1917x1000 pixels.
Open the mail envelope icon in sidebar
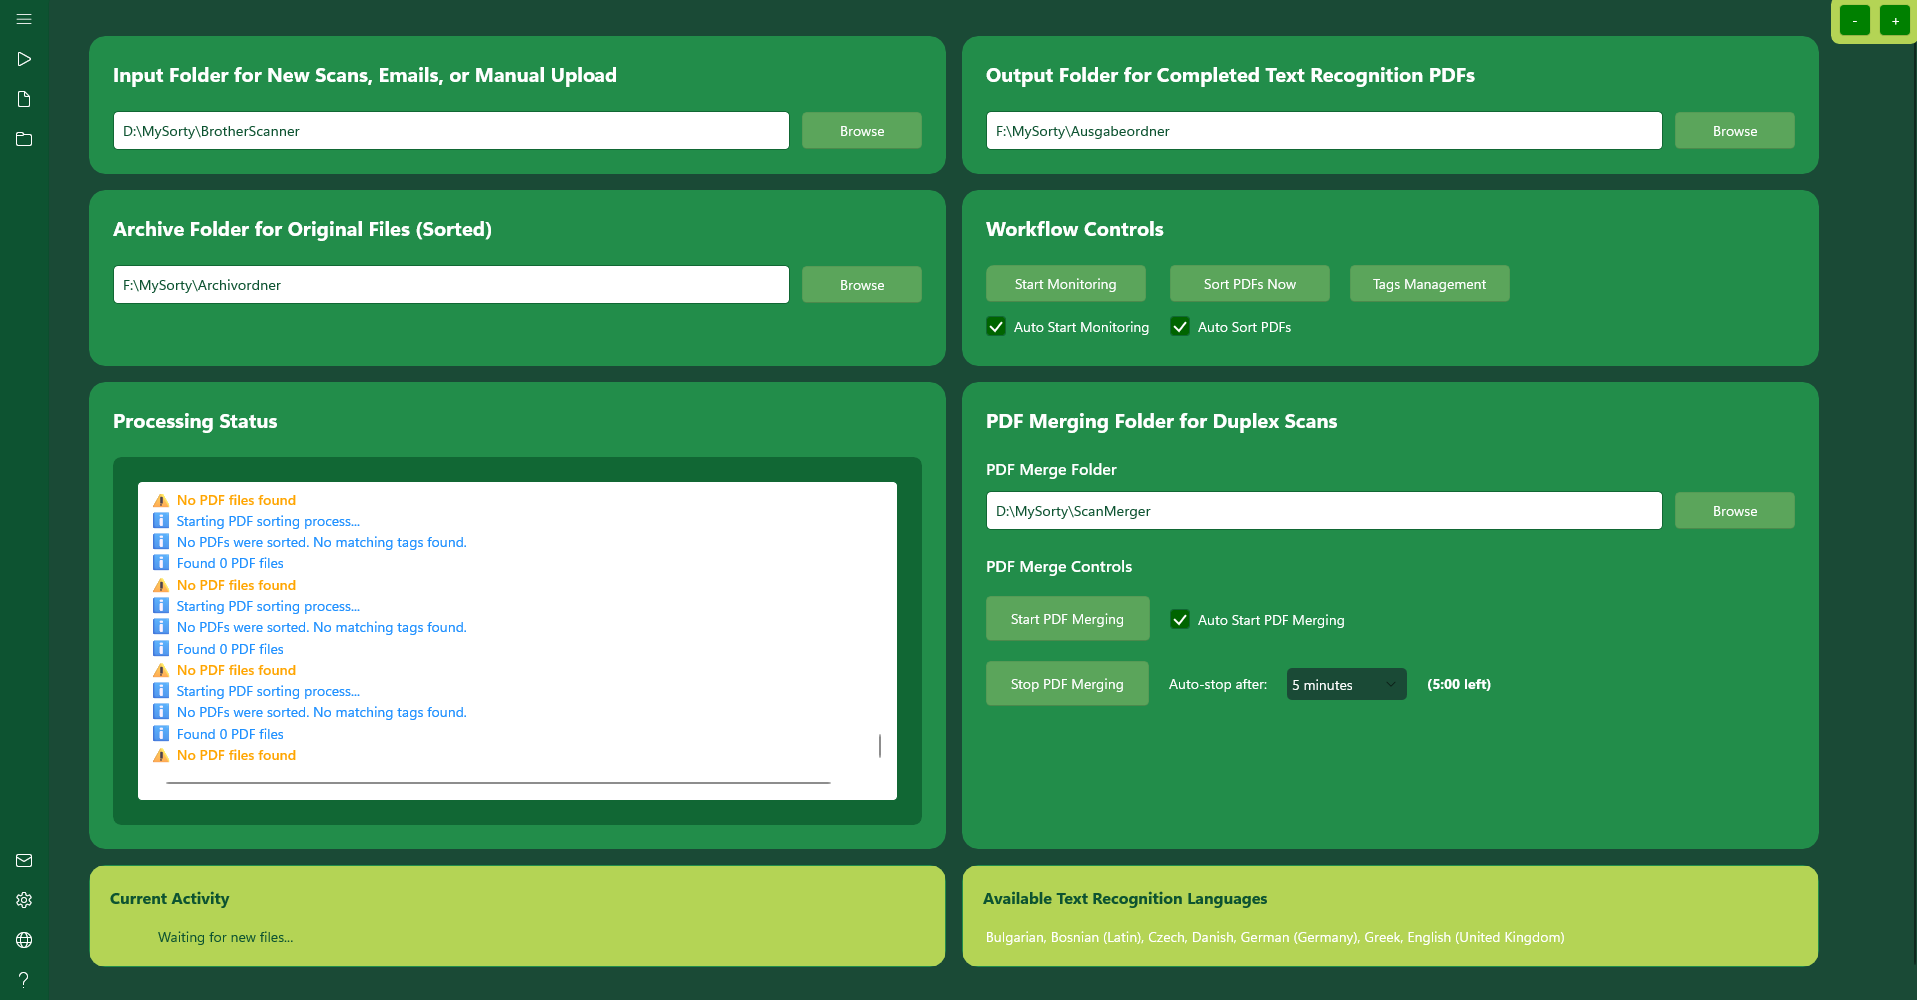point(24,860)
